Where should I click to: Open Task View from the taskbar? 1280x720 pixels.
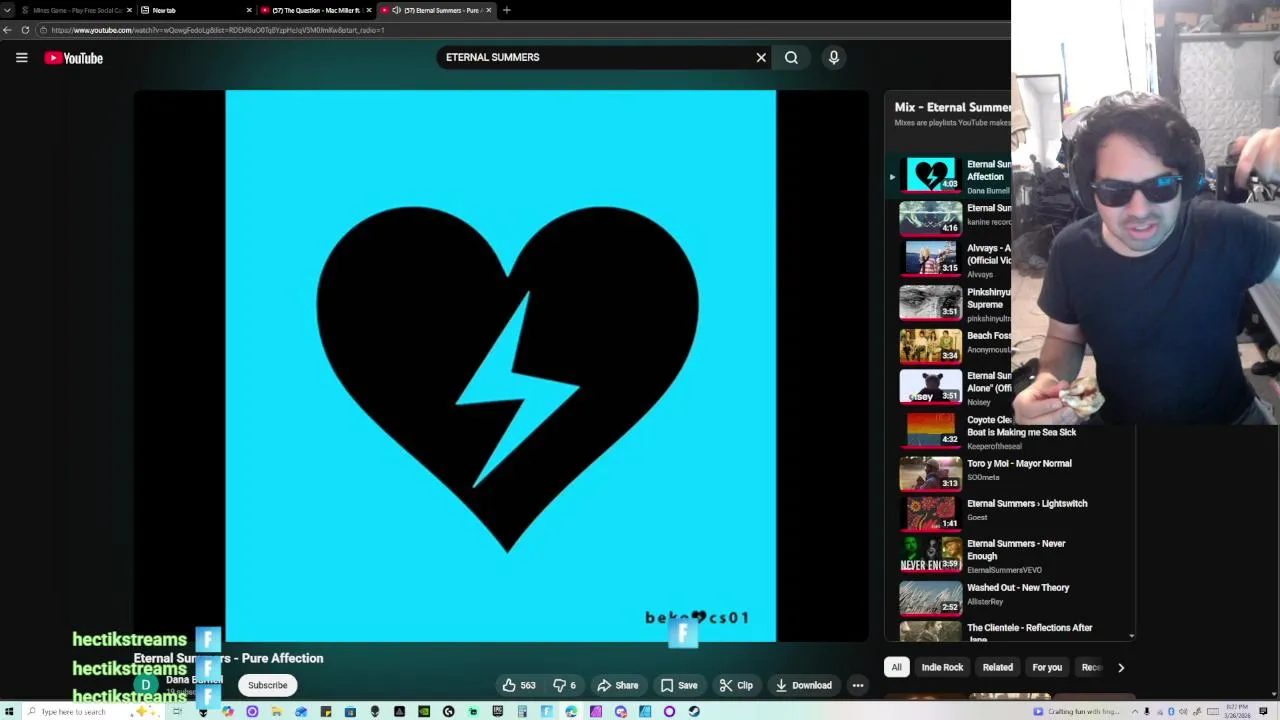(x=177, y=712)
